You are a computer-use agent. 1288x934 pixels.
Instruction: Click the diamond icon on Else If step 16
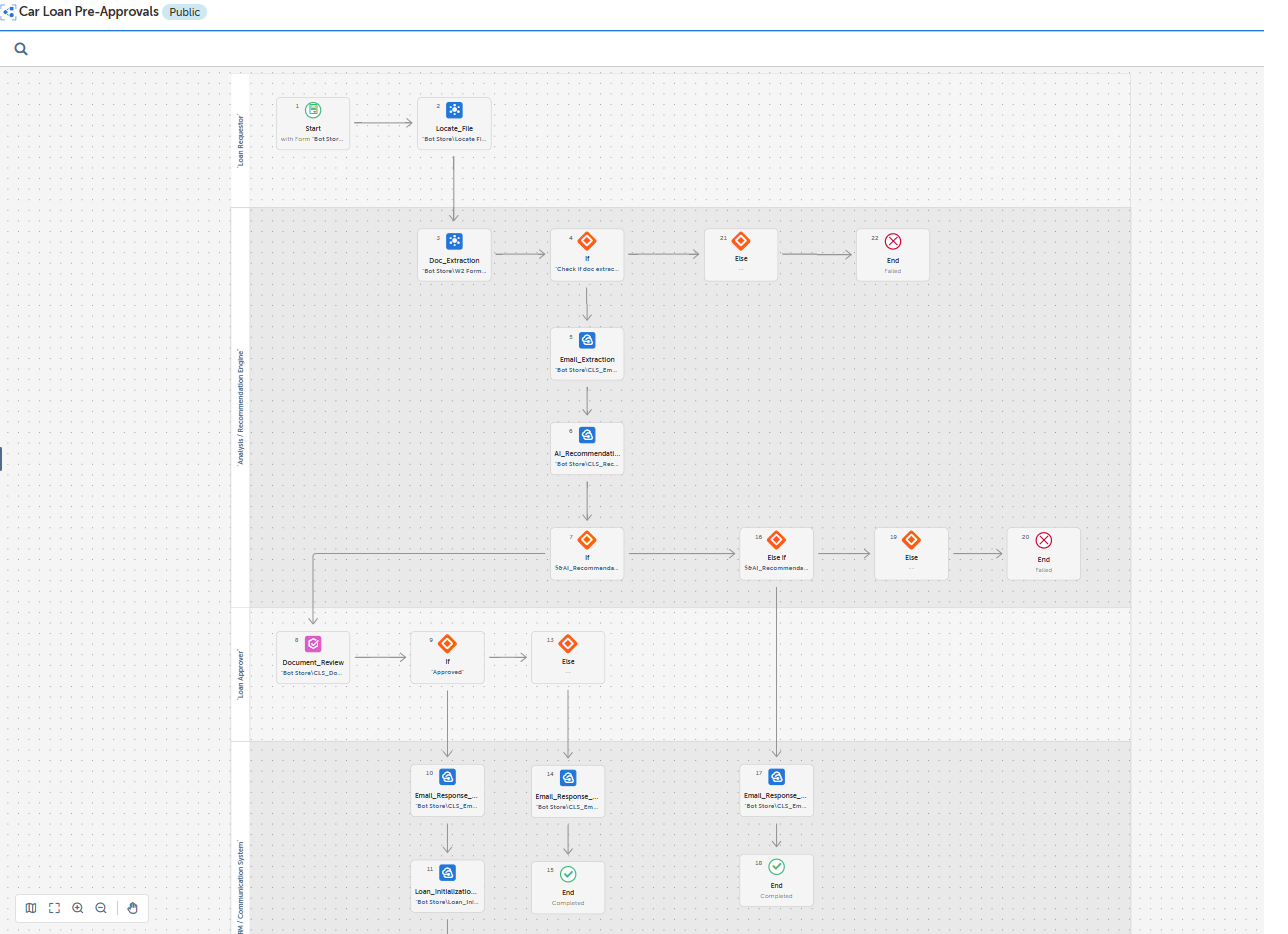click(776, 540)
